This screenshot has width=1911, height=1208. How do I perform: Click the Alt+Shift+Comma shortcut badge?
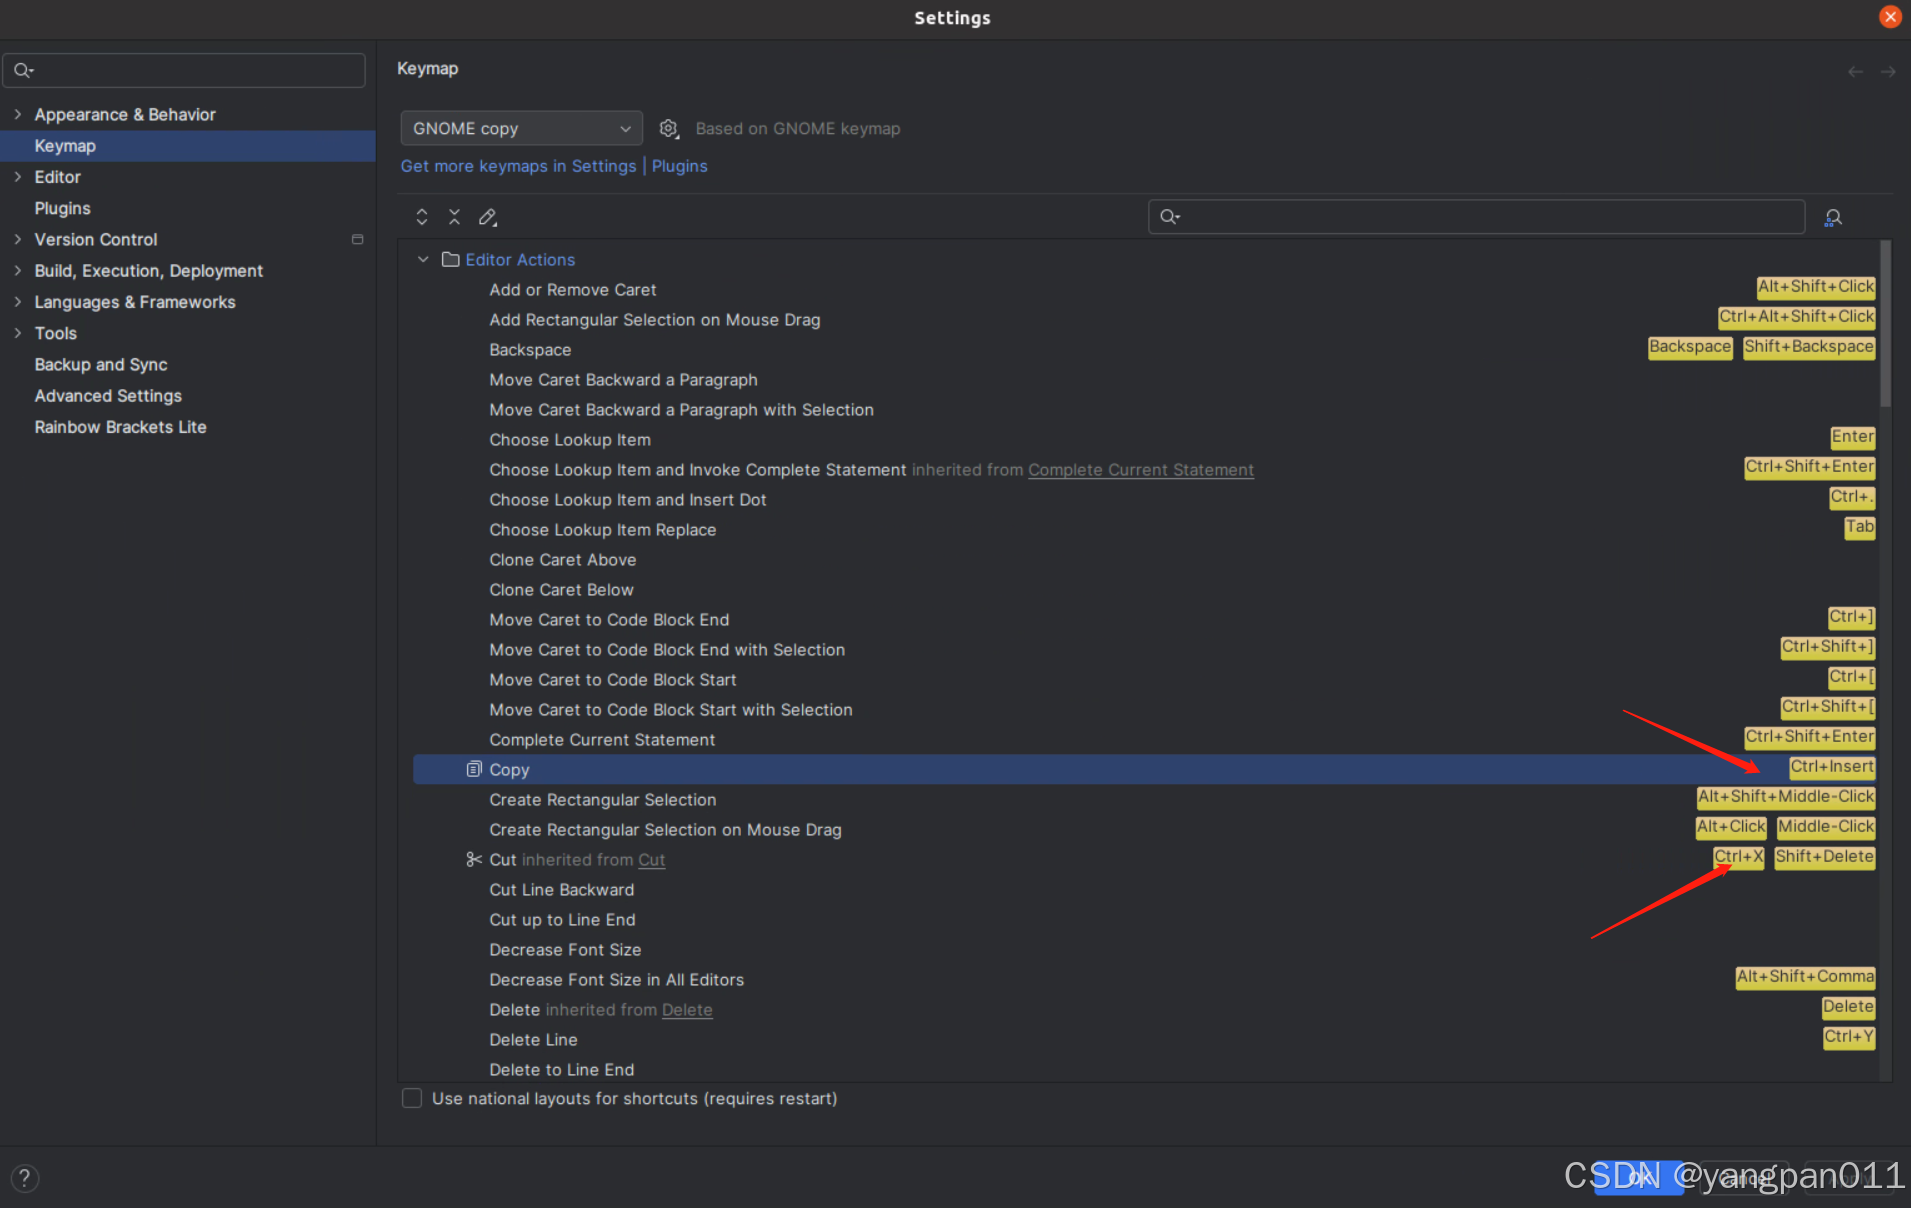click(1805, 977)
